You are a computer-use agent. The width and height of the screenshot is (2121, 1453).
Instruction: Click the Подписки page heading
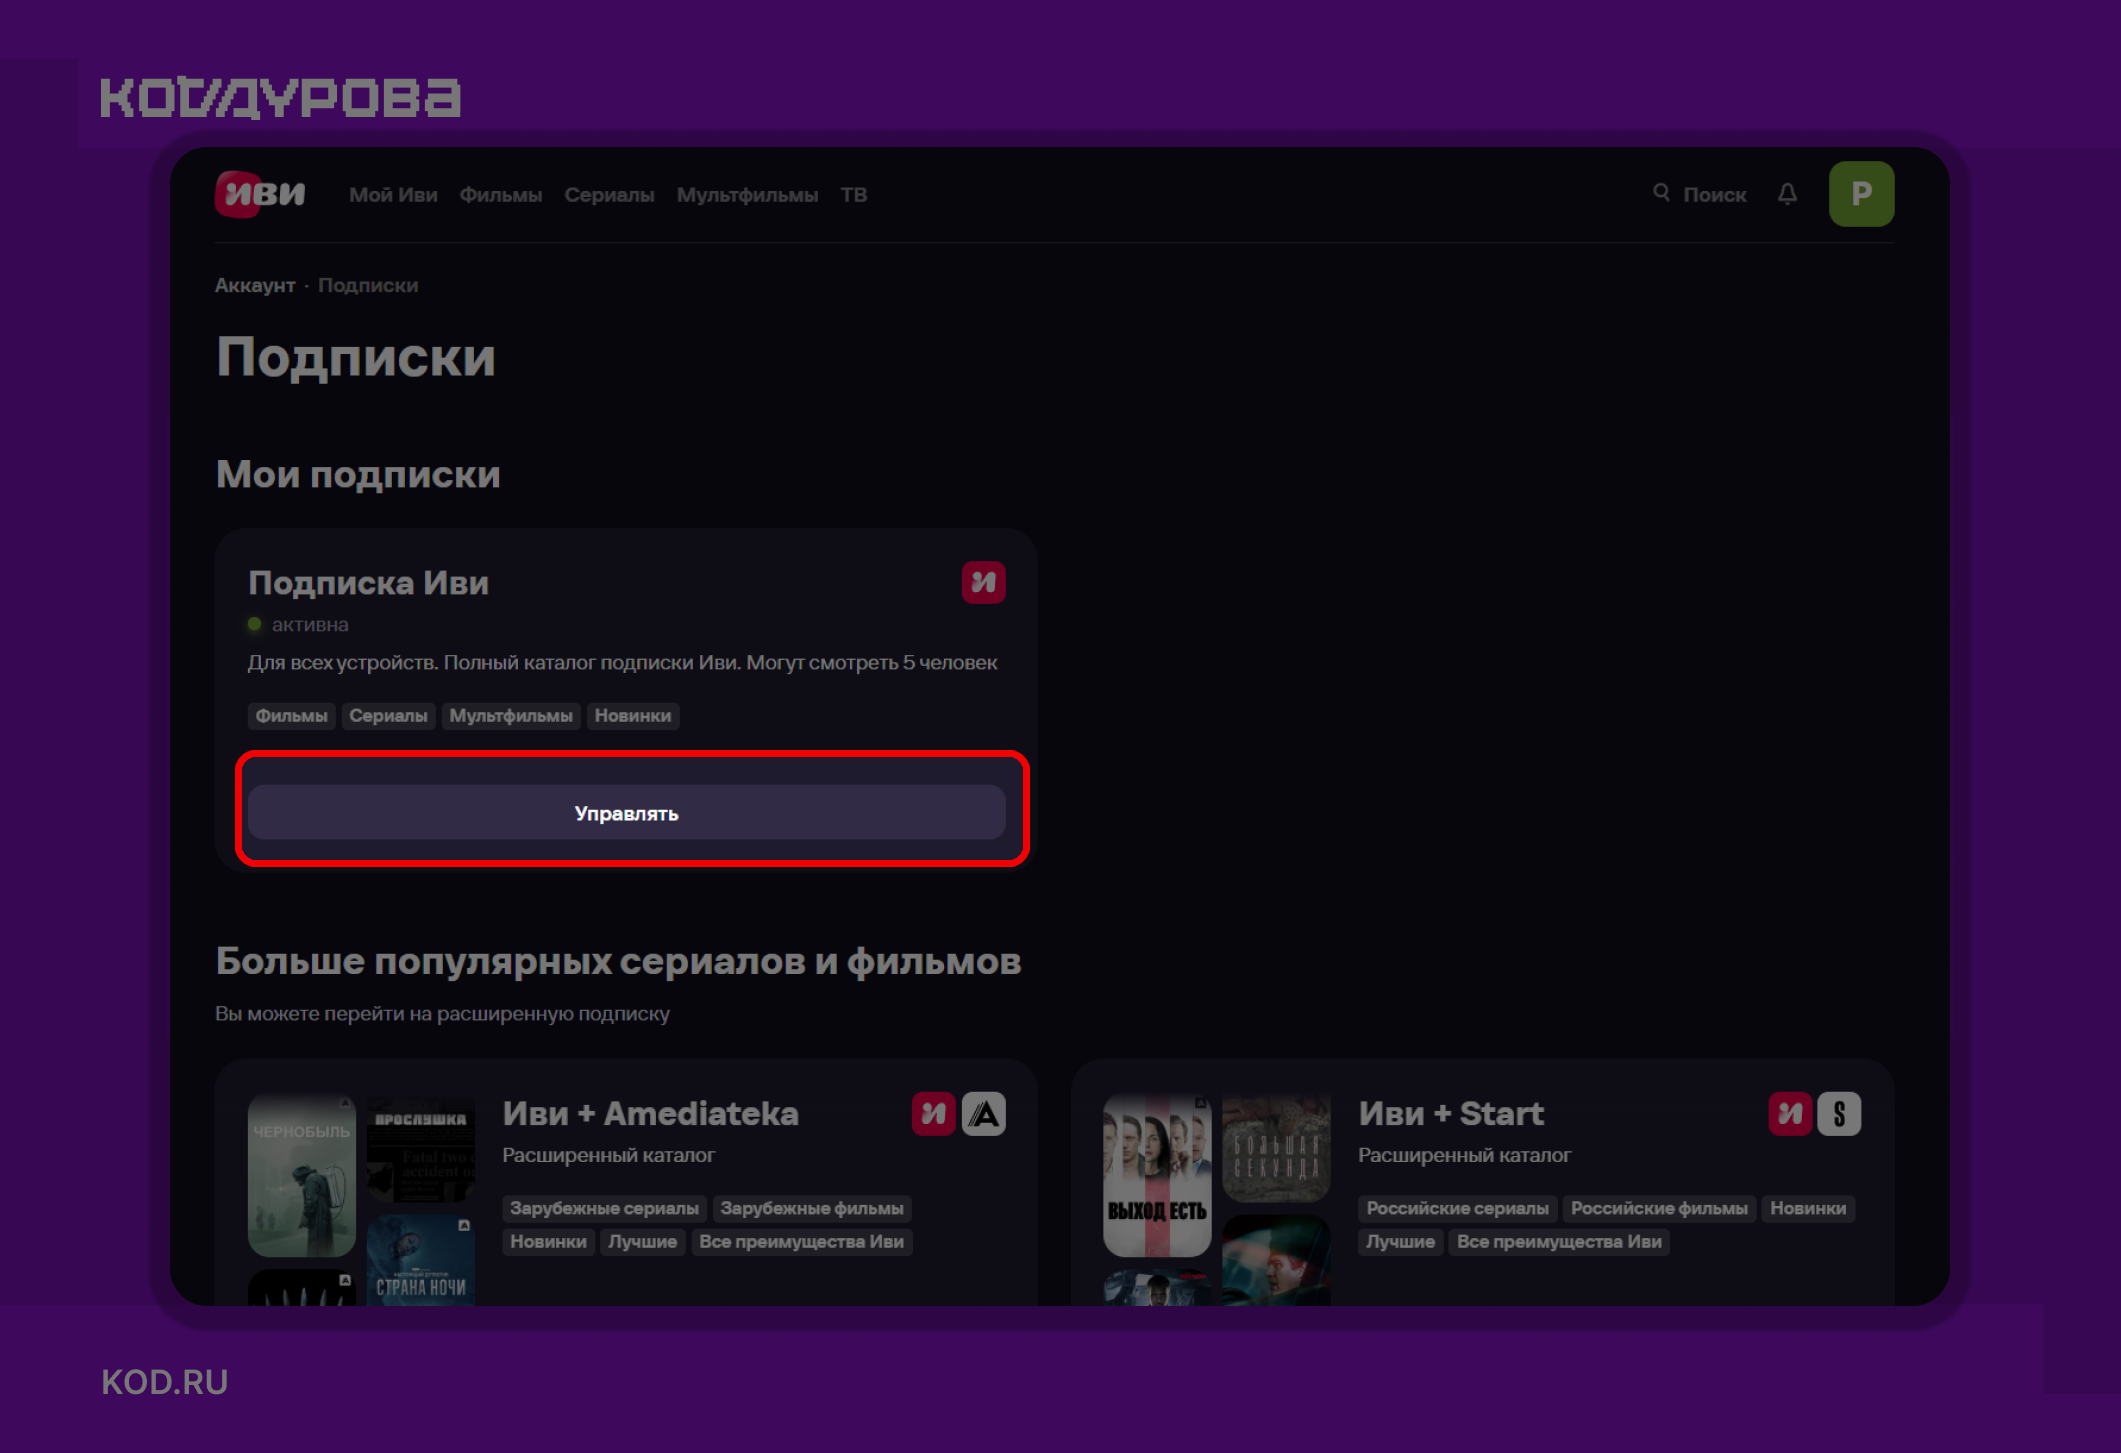tap(356, 357)
